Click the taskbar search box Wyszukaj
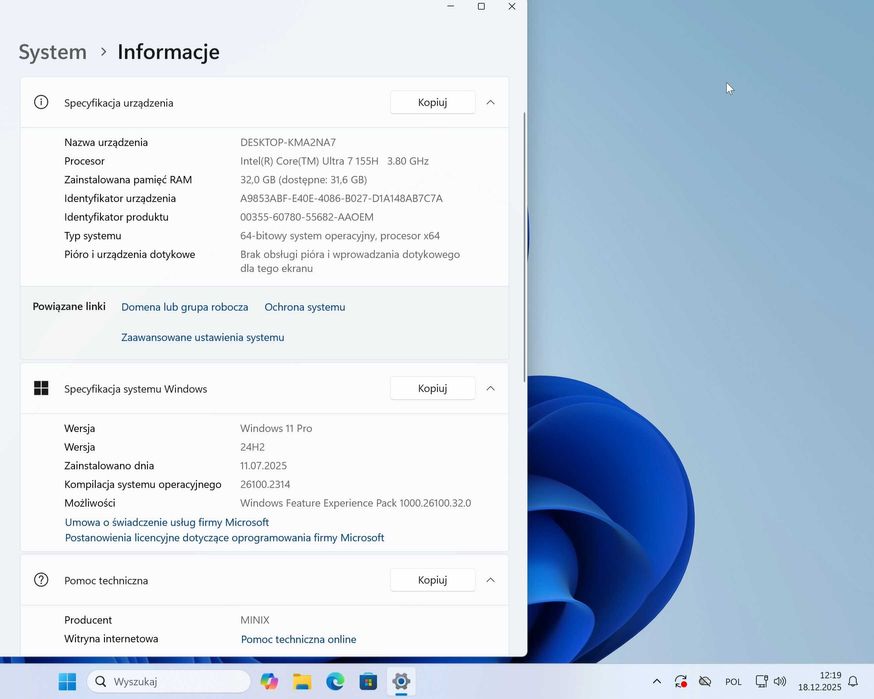 169,681
